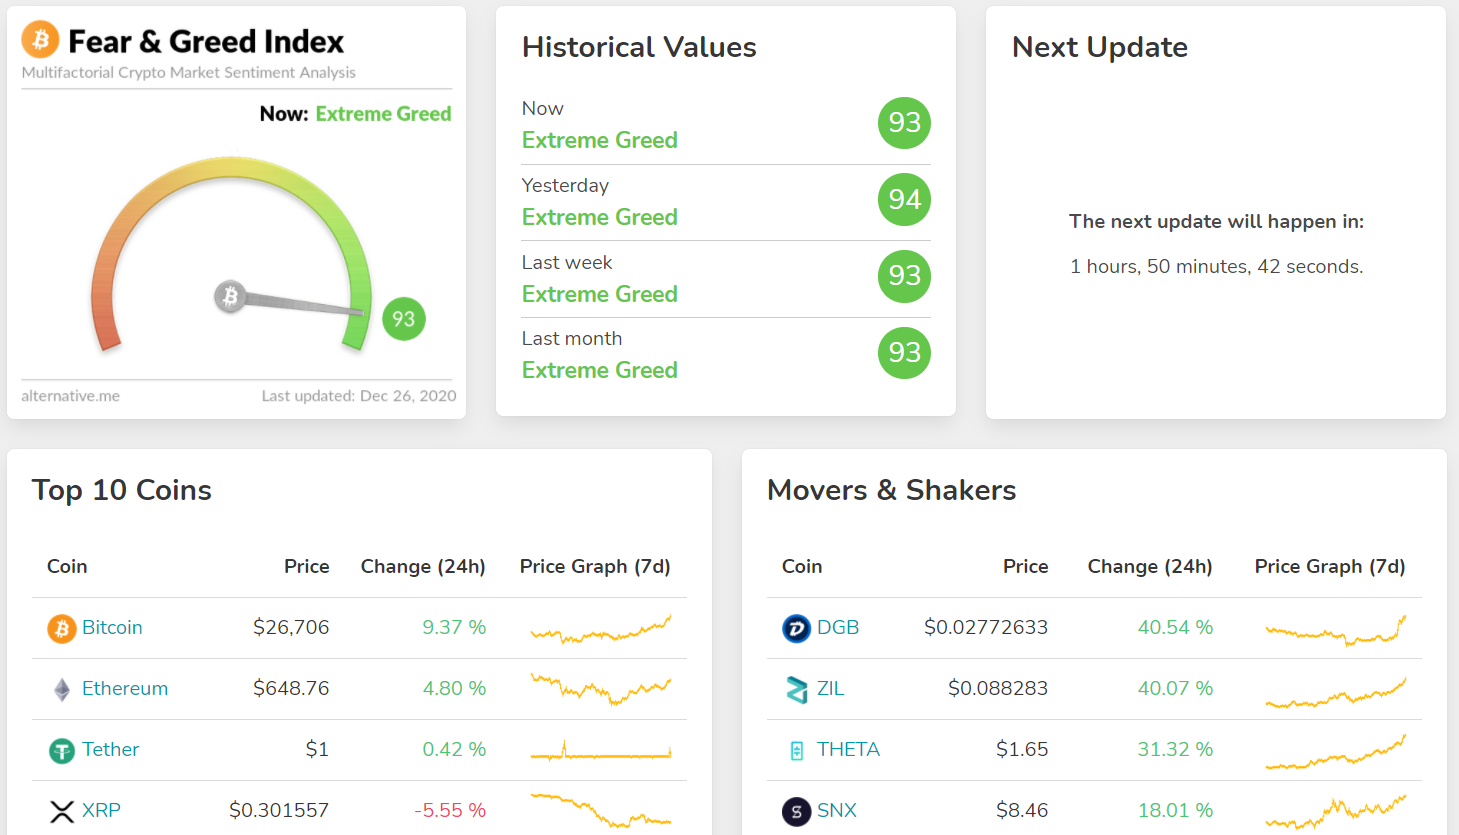
Task: Click the 93 badge for Last month
Action: coord(904,353)
